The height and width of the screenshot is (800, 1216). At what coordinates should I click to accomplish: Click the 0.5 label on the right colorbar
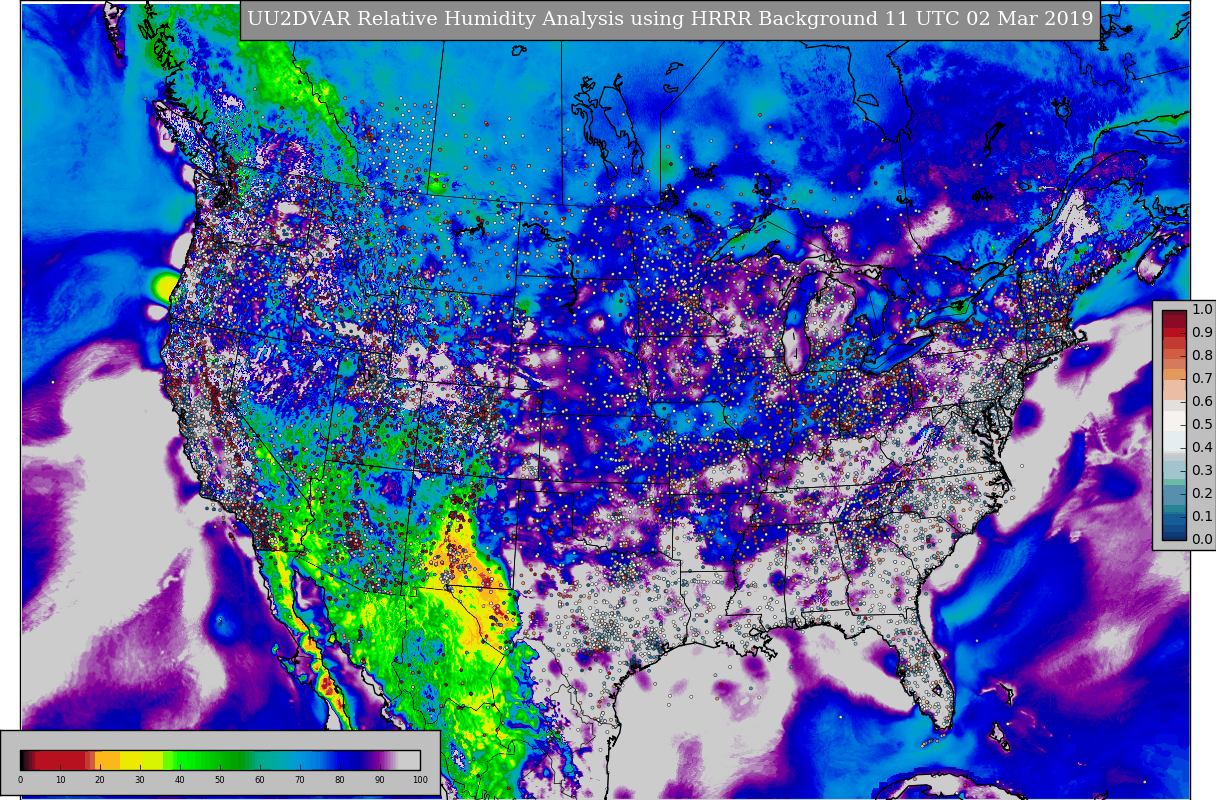click(1202, 424)
